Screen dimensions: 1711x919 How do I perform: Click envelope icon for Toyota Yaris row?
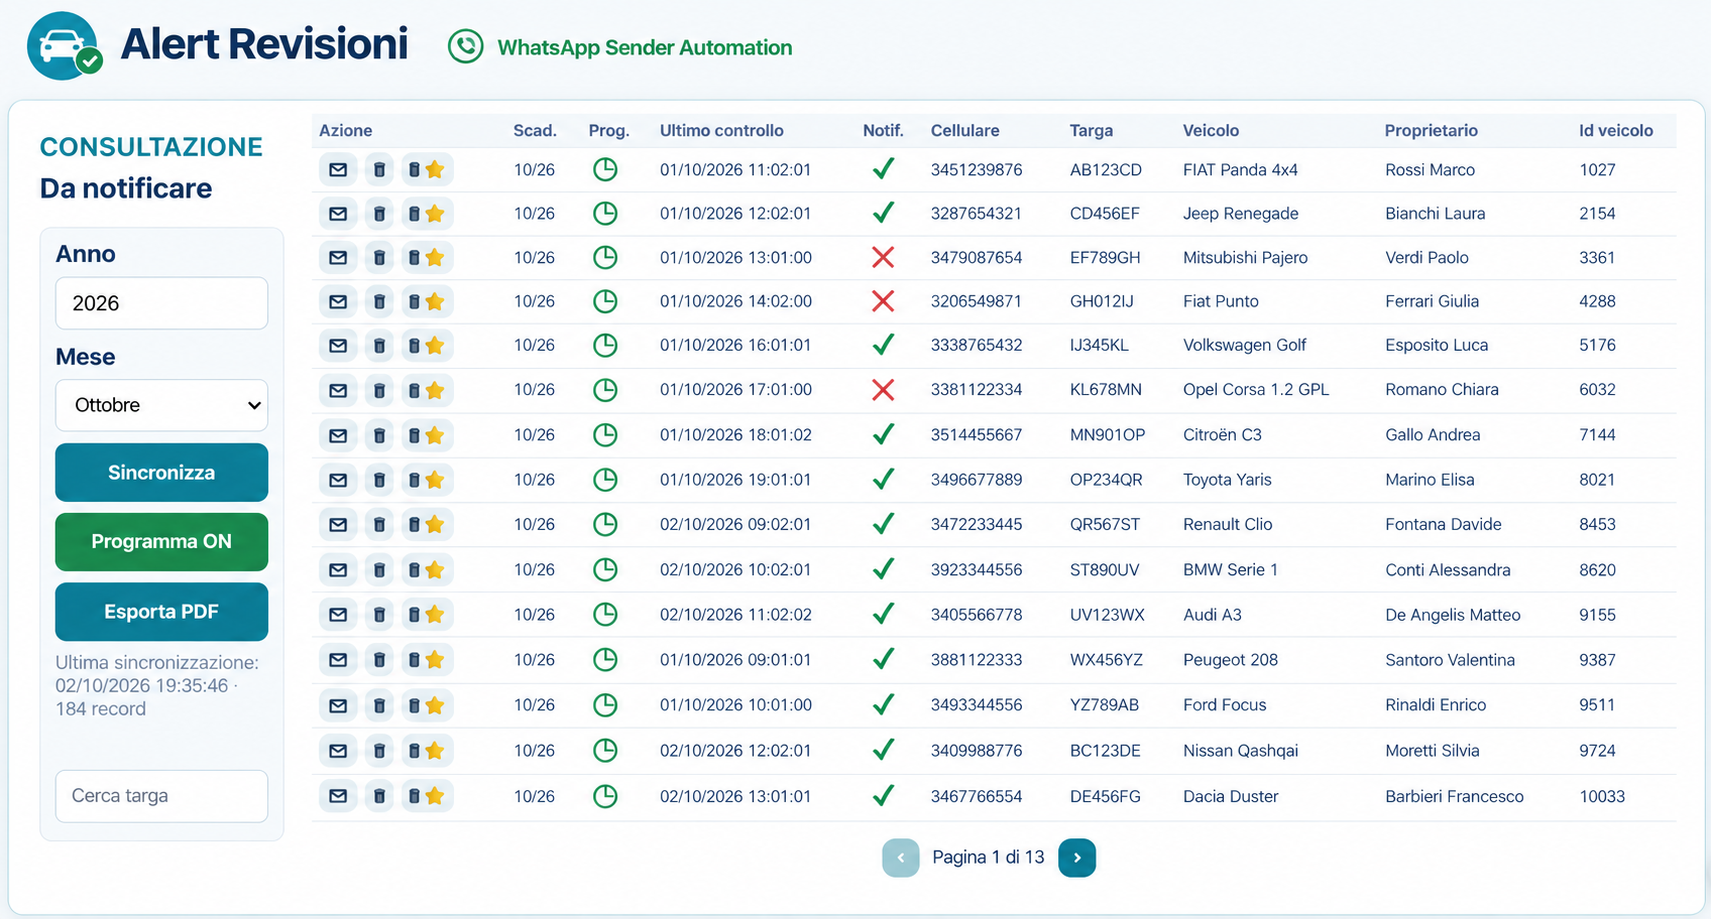pyautogui.click(x=338, y=480)
